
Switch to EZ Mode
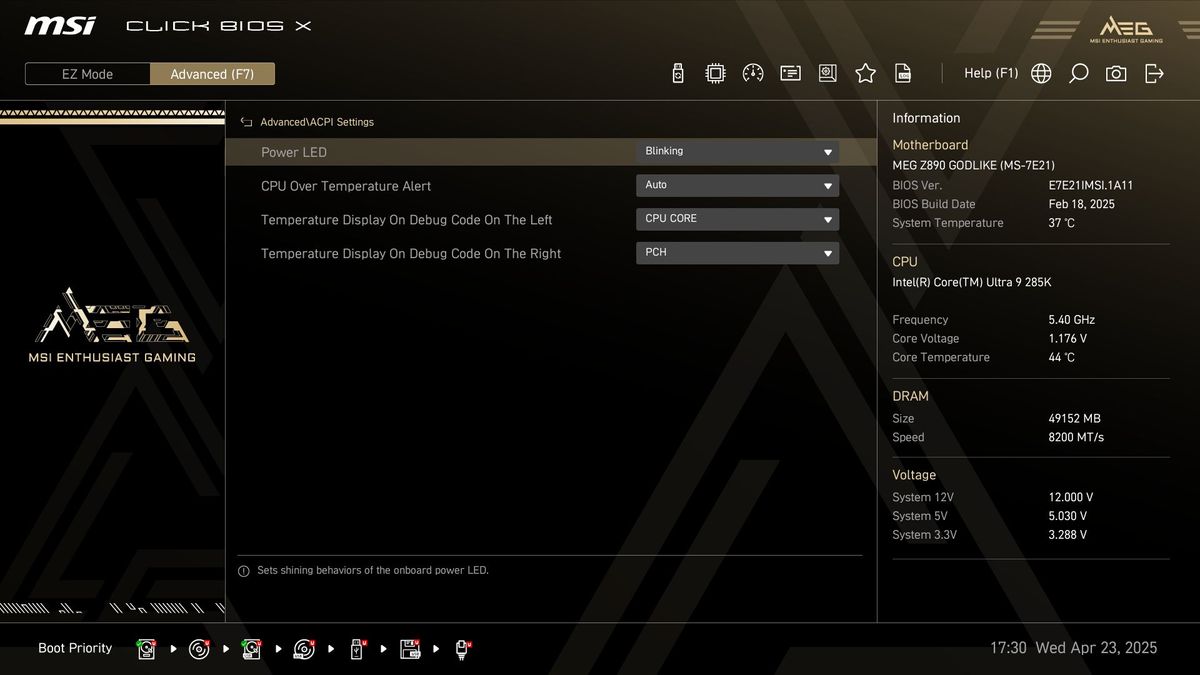(88, 74)
